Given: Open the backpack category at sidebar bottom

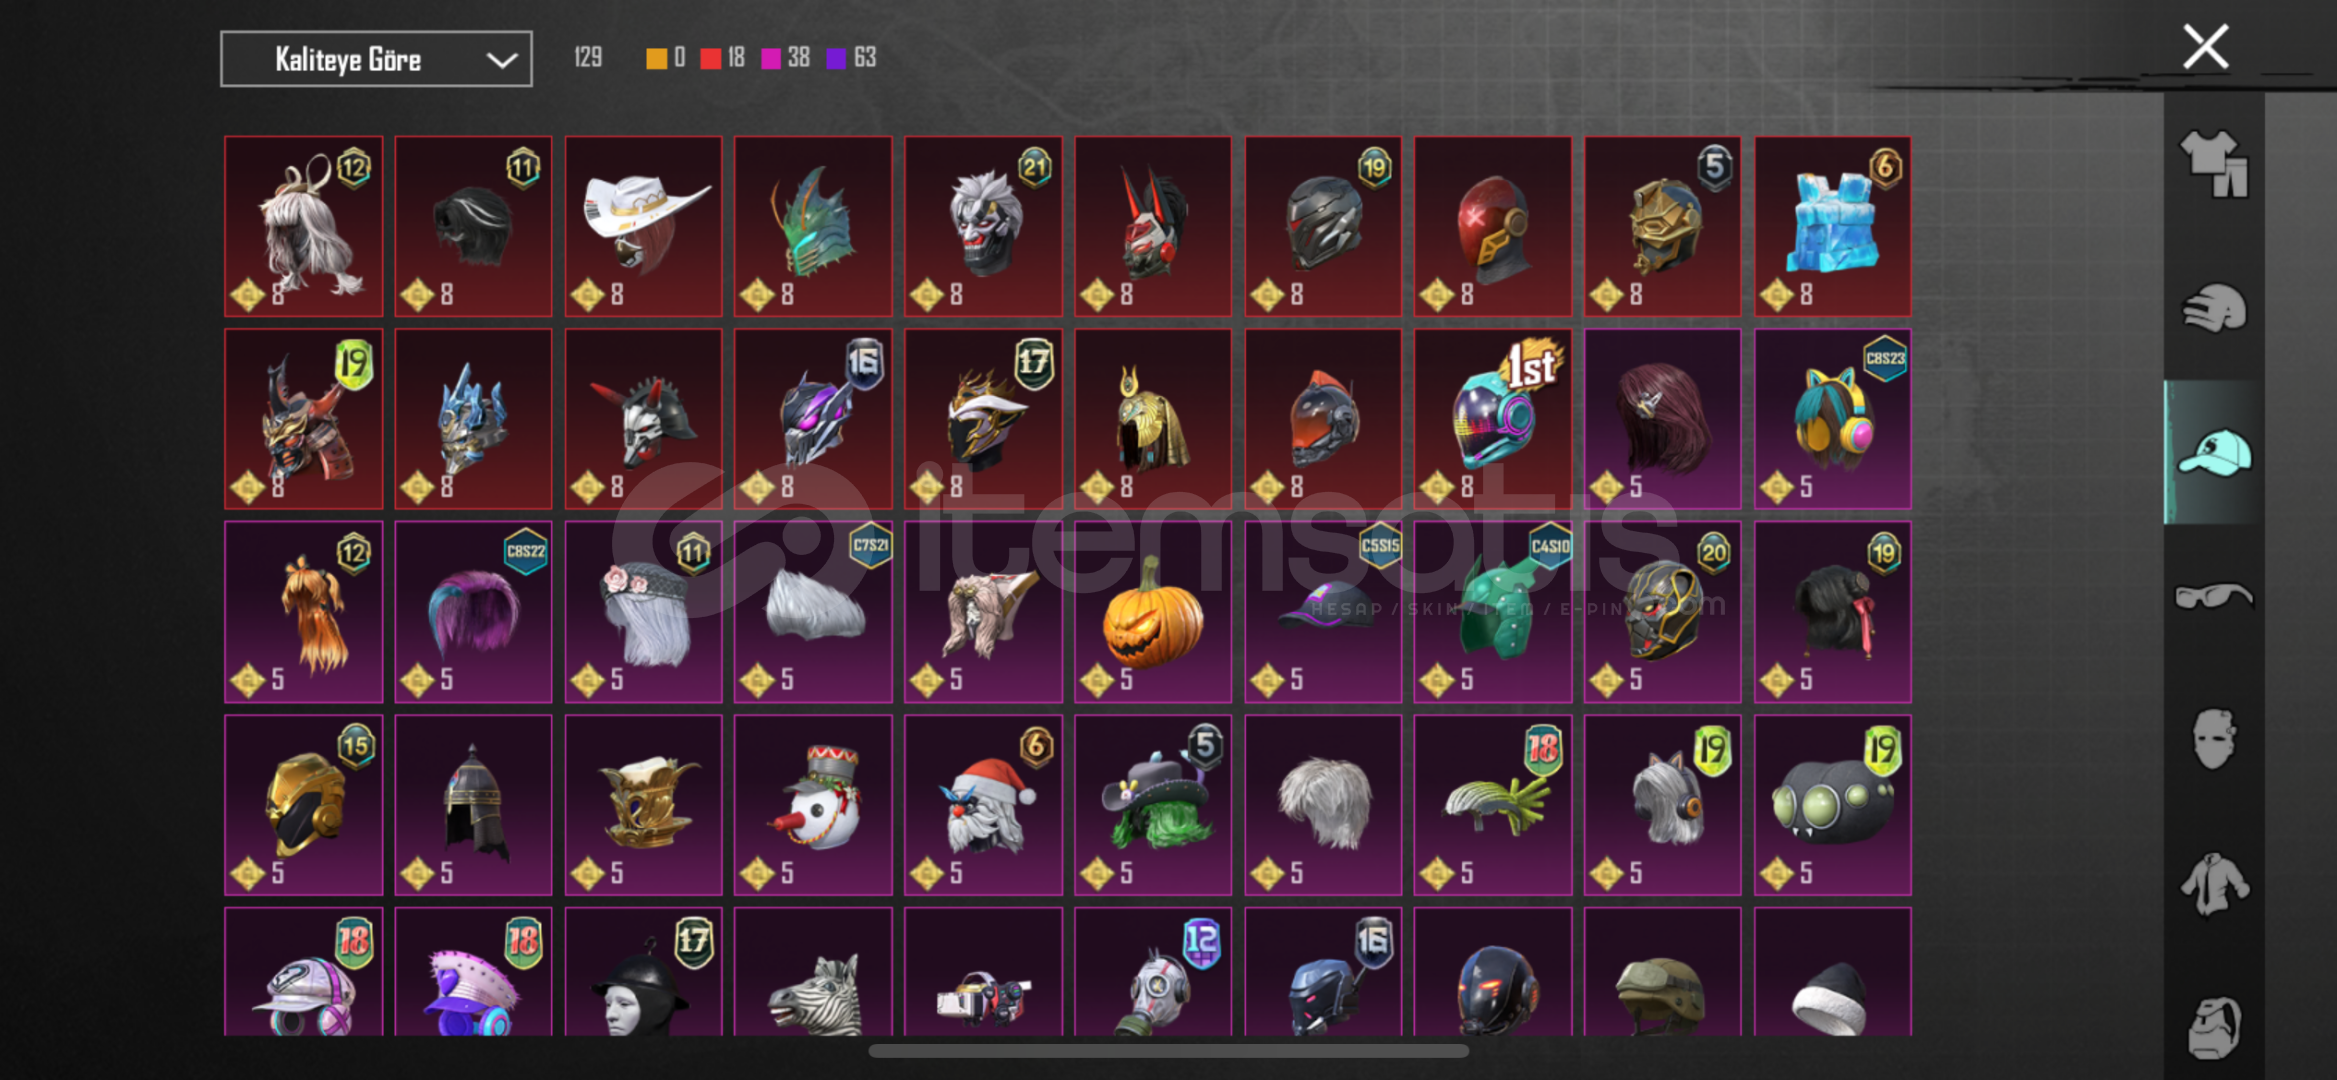Looking at the screenshot, I should coord(2214,1027).
